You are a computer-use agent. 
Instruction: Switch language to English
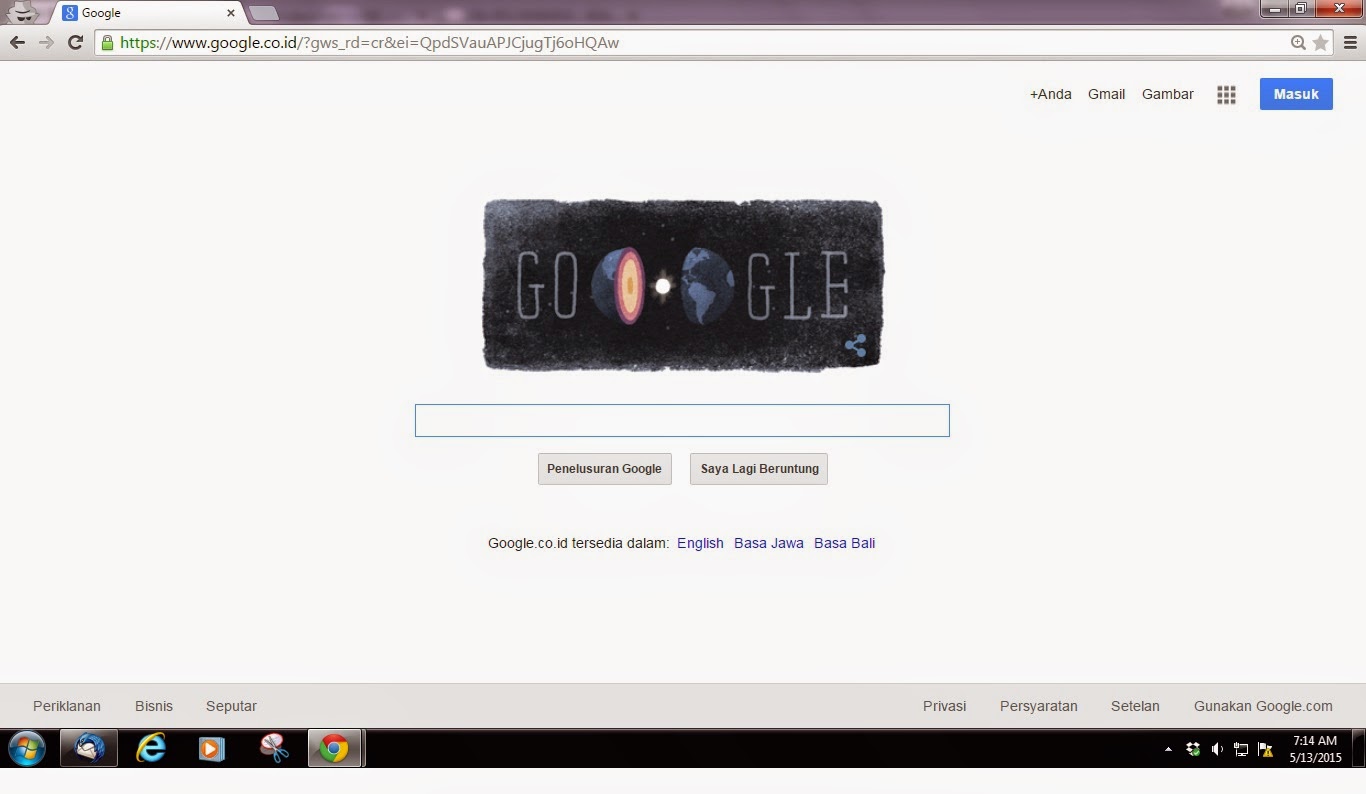pos(700,543)
